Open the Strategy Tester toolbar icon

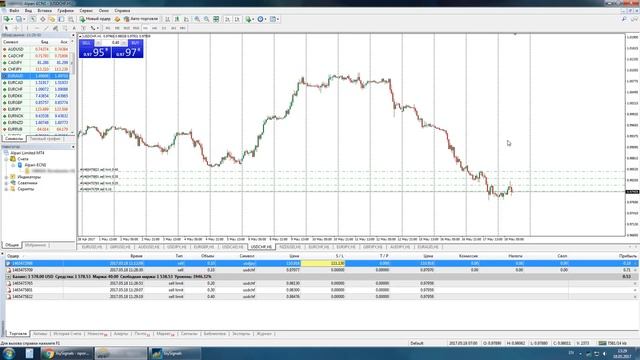pyautogui.click(x=71, y=19)
